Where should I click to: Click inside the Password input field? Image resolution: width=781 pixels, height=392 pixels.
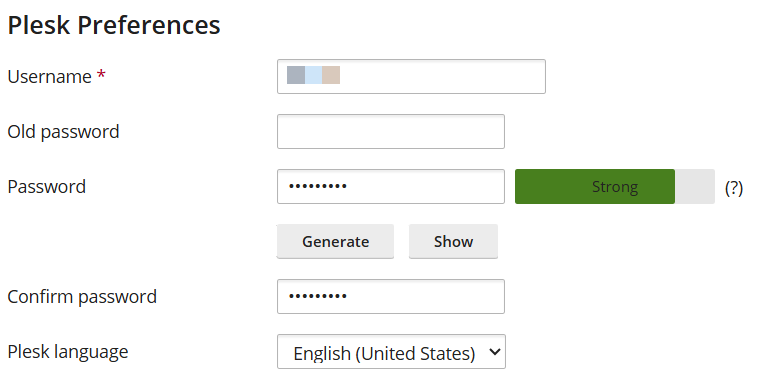coord(391,187)
